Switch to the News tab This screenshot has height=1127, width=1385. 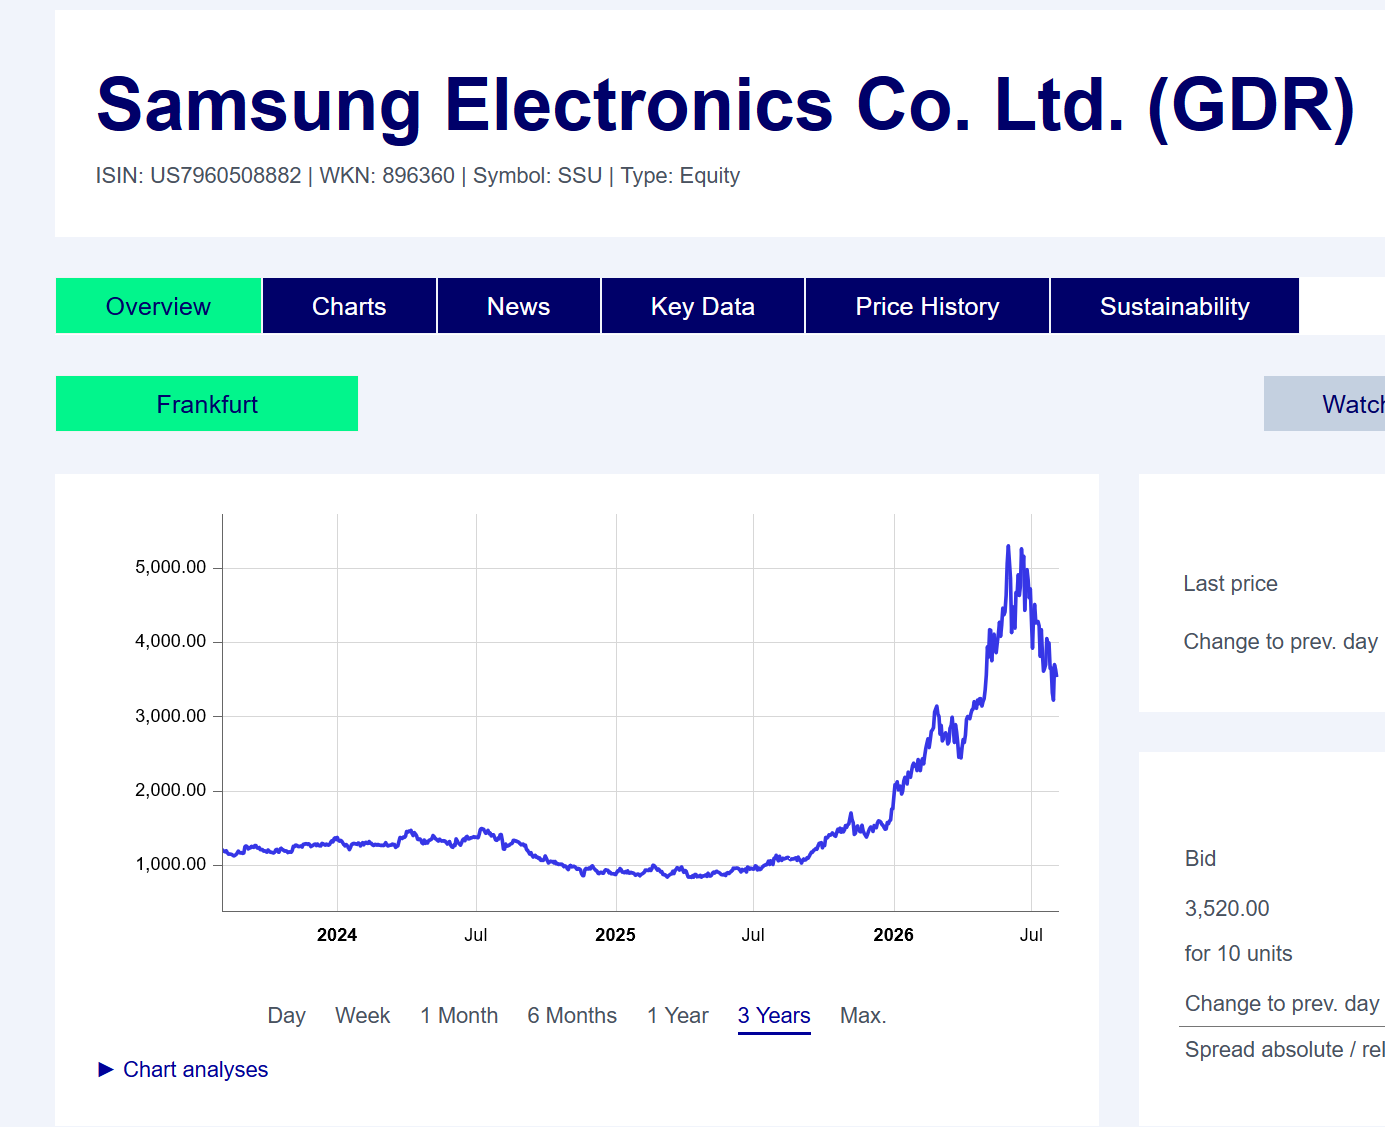click(x=518, y=306)
